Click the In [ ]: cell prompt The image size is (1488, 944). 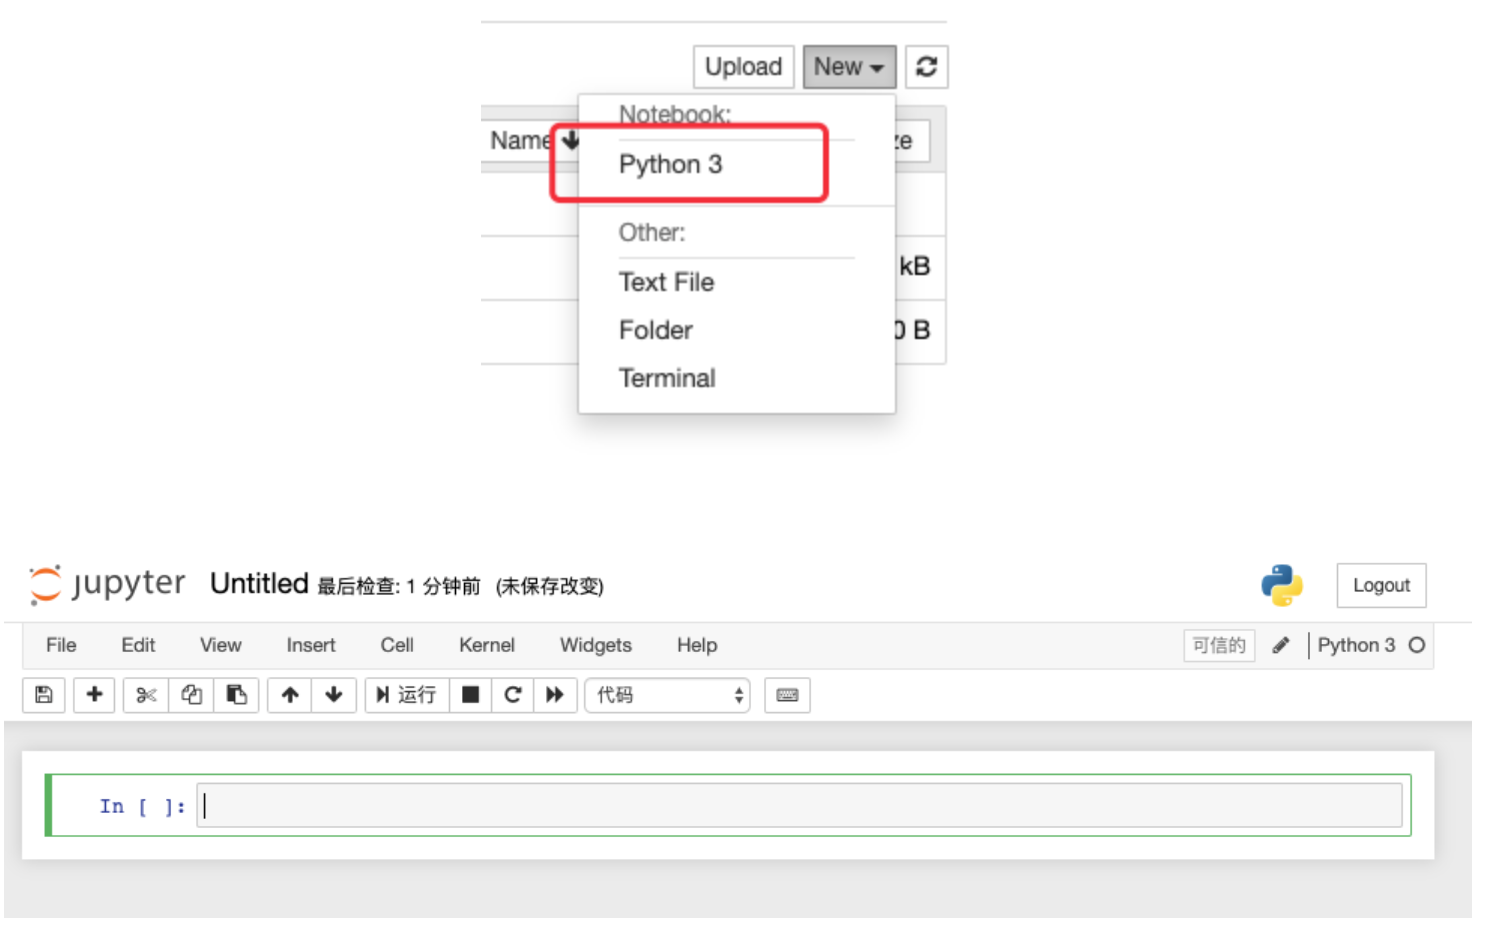[142, 806]
